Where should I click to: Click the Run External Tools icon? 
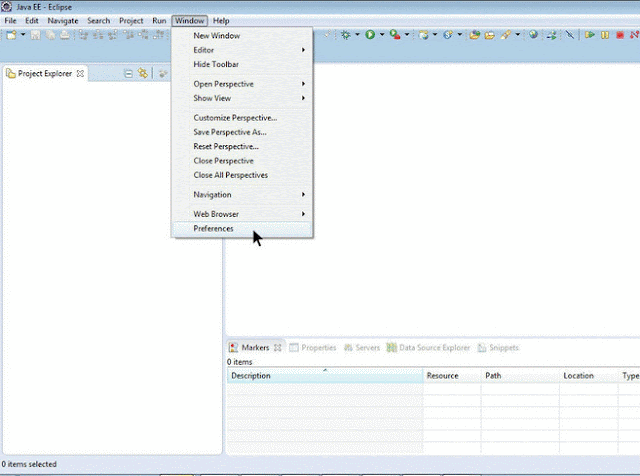395,35
